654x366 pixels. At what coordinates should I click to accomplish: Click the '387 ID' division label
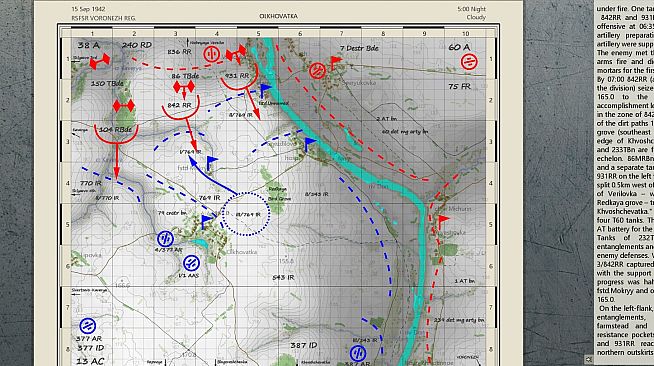[x=304, y=345]
